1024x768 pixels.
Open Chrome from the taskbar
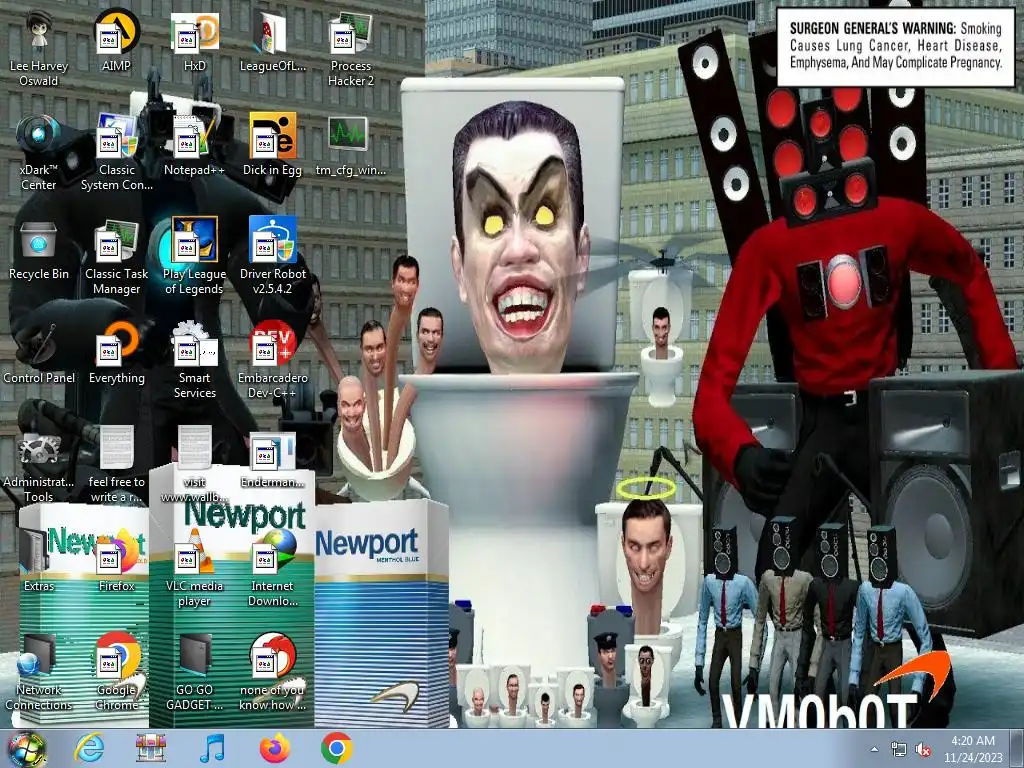[337, 748]
